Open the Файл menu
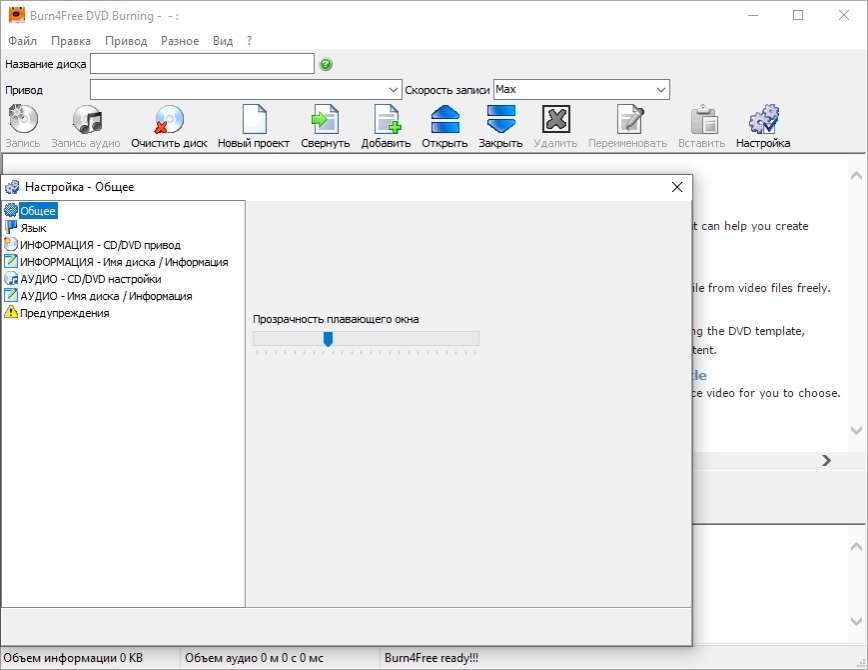The image size is (868, 670). coord(22,41)
